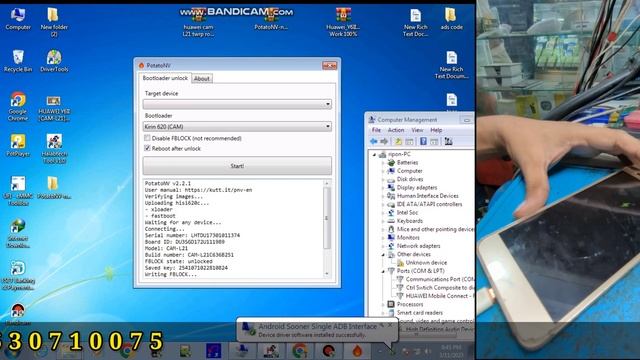Click 'Model: CAM-L21' line in log
The height and width of the screenshot is (360, 640).
166,248
